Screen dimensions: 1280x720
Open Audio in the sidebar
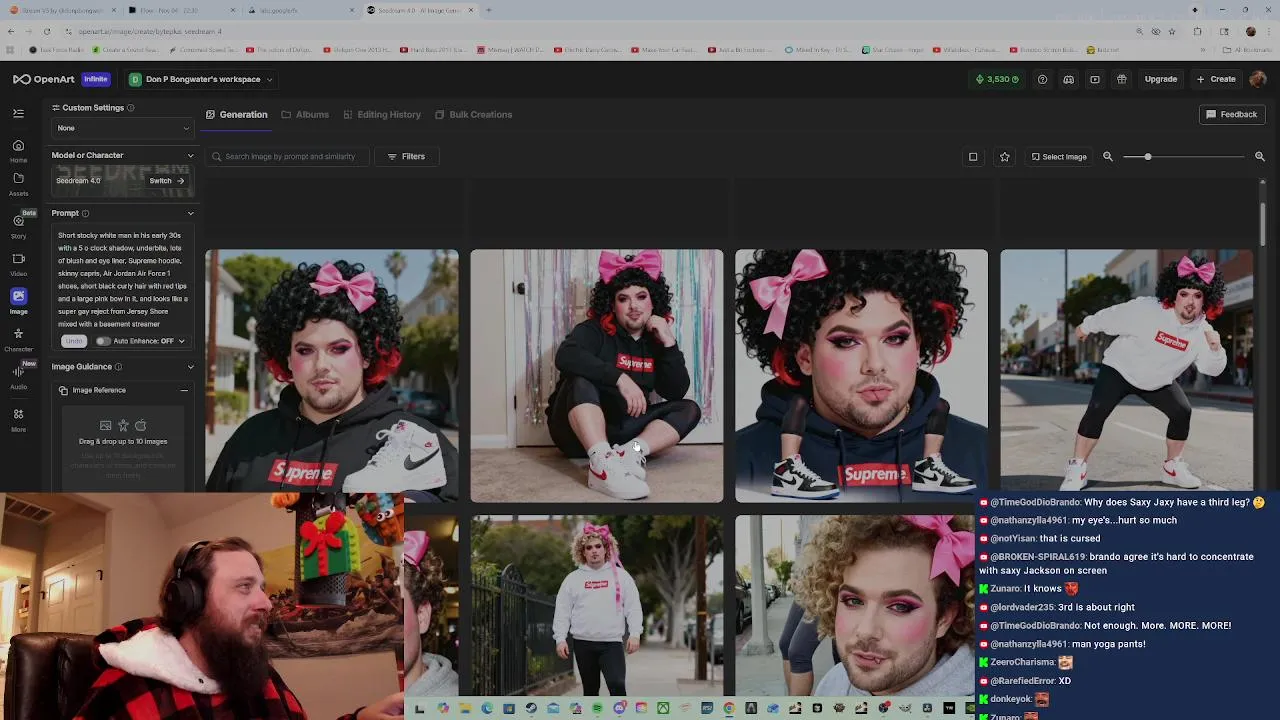(x=18, y=378)
